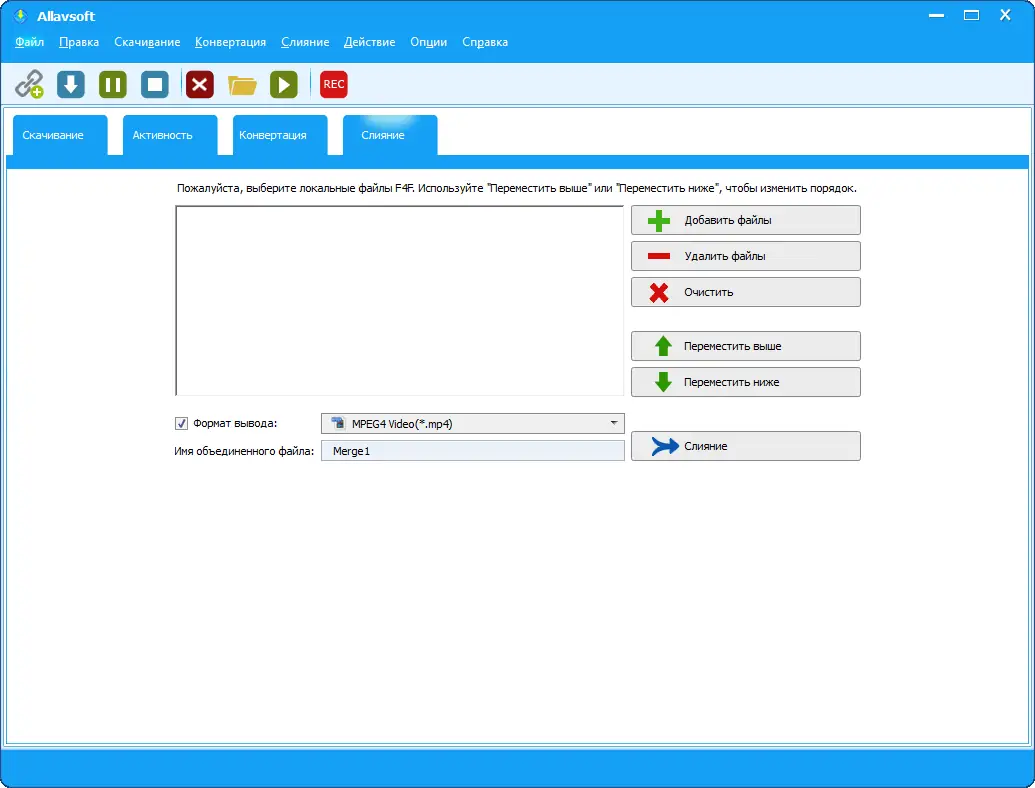Viewport: 1035px width, 788px height.
Task: Click the pause downloads icon
Action: pyautogui.click(x=112, y=84)
